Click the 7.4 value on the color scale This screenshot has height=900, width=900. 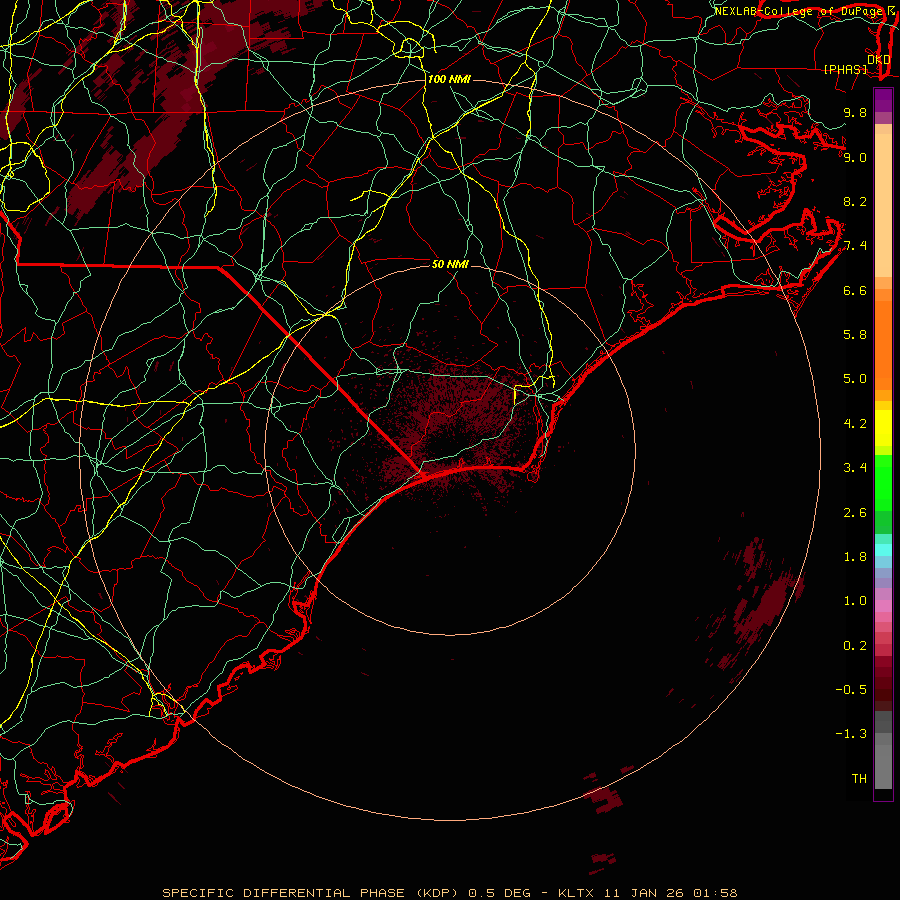(x=855, y=246)
